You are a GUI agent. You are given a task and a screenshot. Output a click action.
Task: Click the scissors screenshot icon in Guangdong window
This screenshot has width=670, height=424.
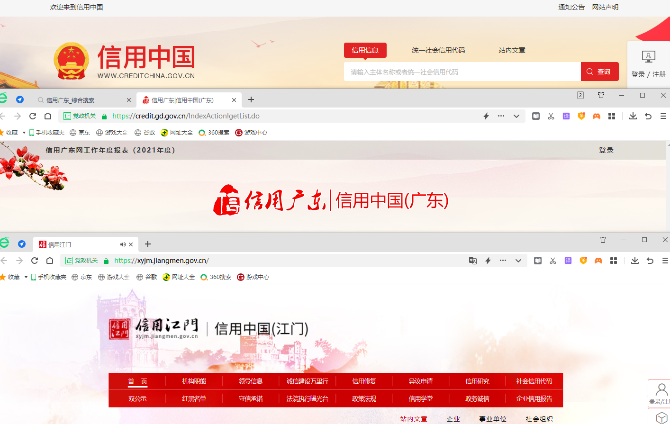click(x=551, y=116)
